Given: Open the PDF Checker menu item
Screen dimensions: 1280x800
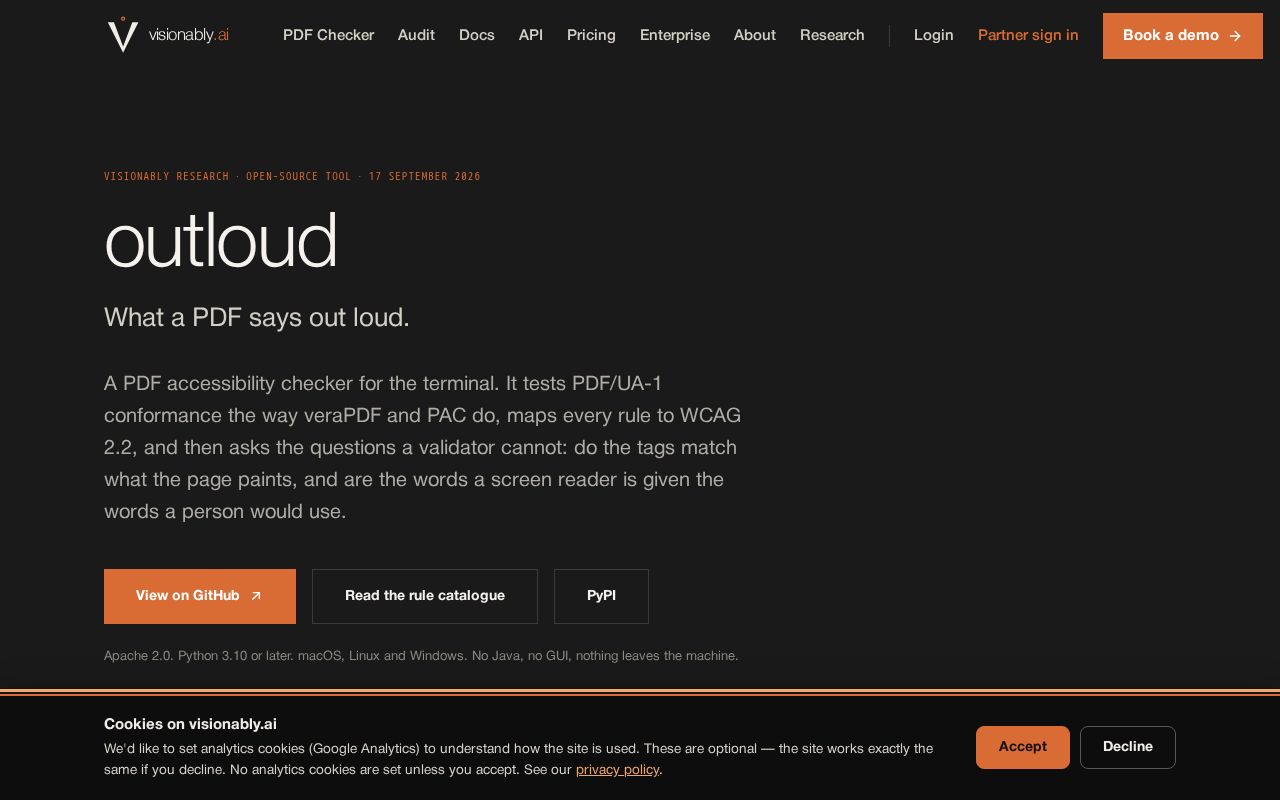Looking at the screenshot, I should click(328, 35).
